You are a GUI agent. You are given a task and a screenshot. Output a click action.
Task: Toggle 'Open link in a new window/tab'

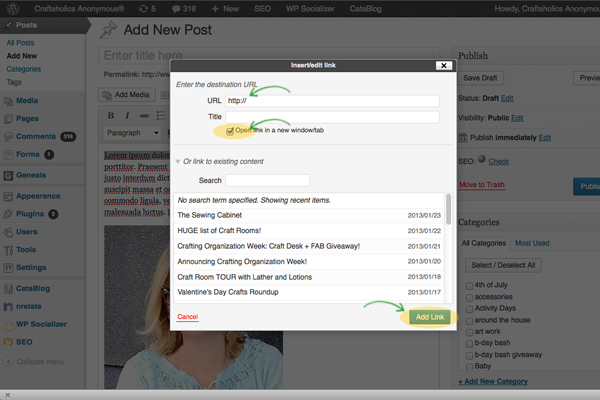pos(231,131)
